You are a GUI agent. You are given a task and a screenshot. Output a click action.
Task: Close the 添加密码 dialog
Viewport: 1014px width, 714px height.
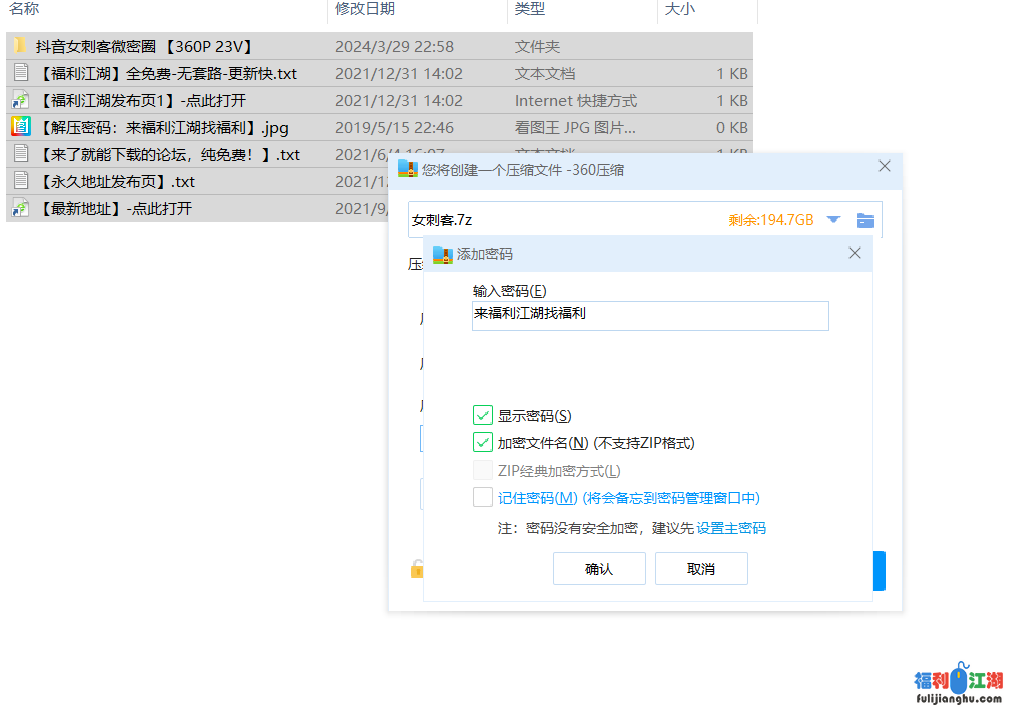(854, 254)
